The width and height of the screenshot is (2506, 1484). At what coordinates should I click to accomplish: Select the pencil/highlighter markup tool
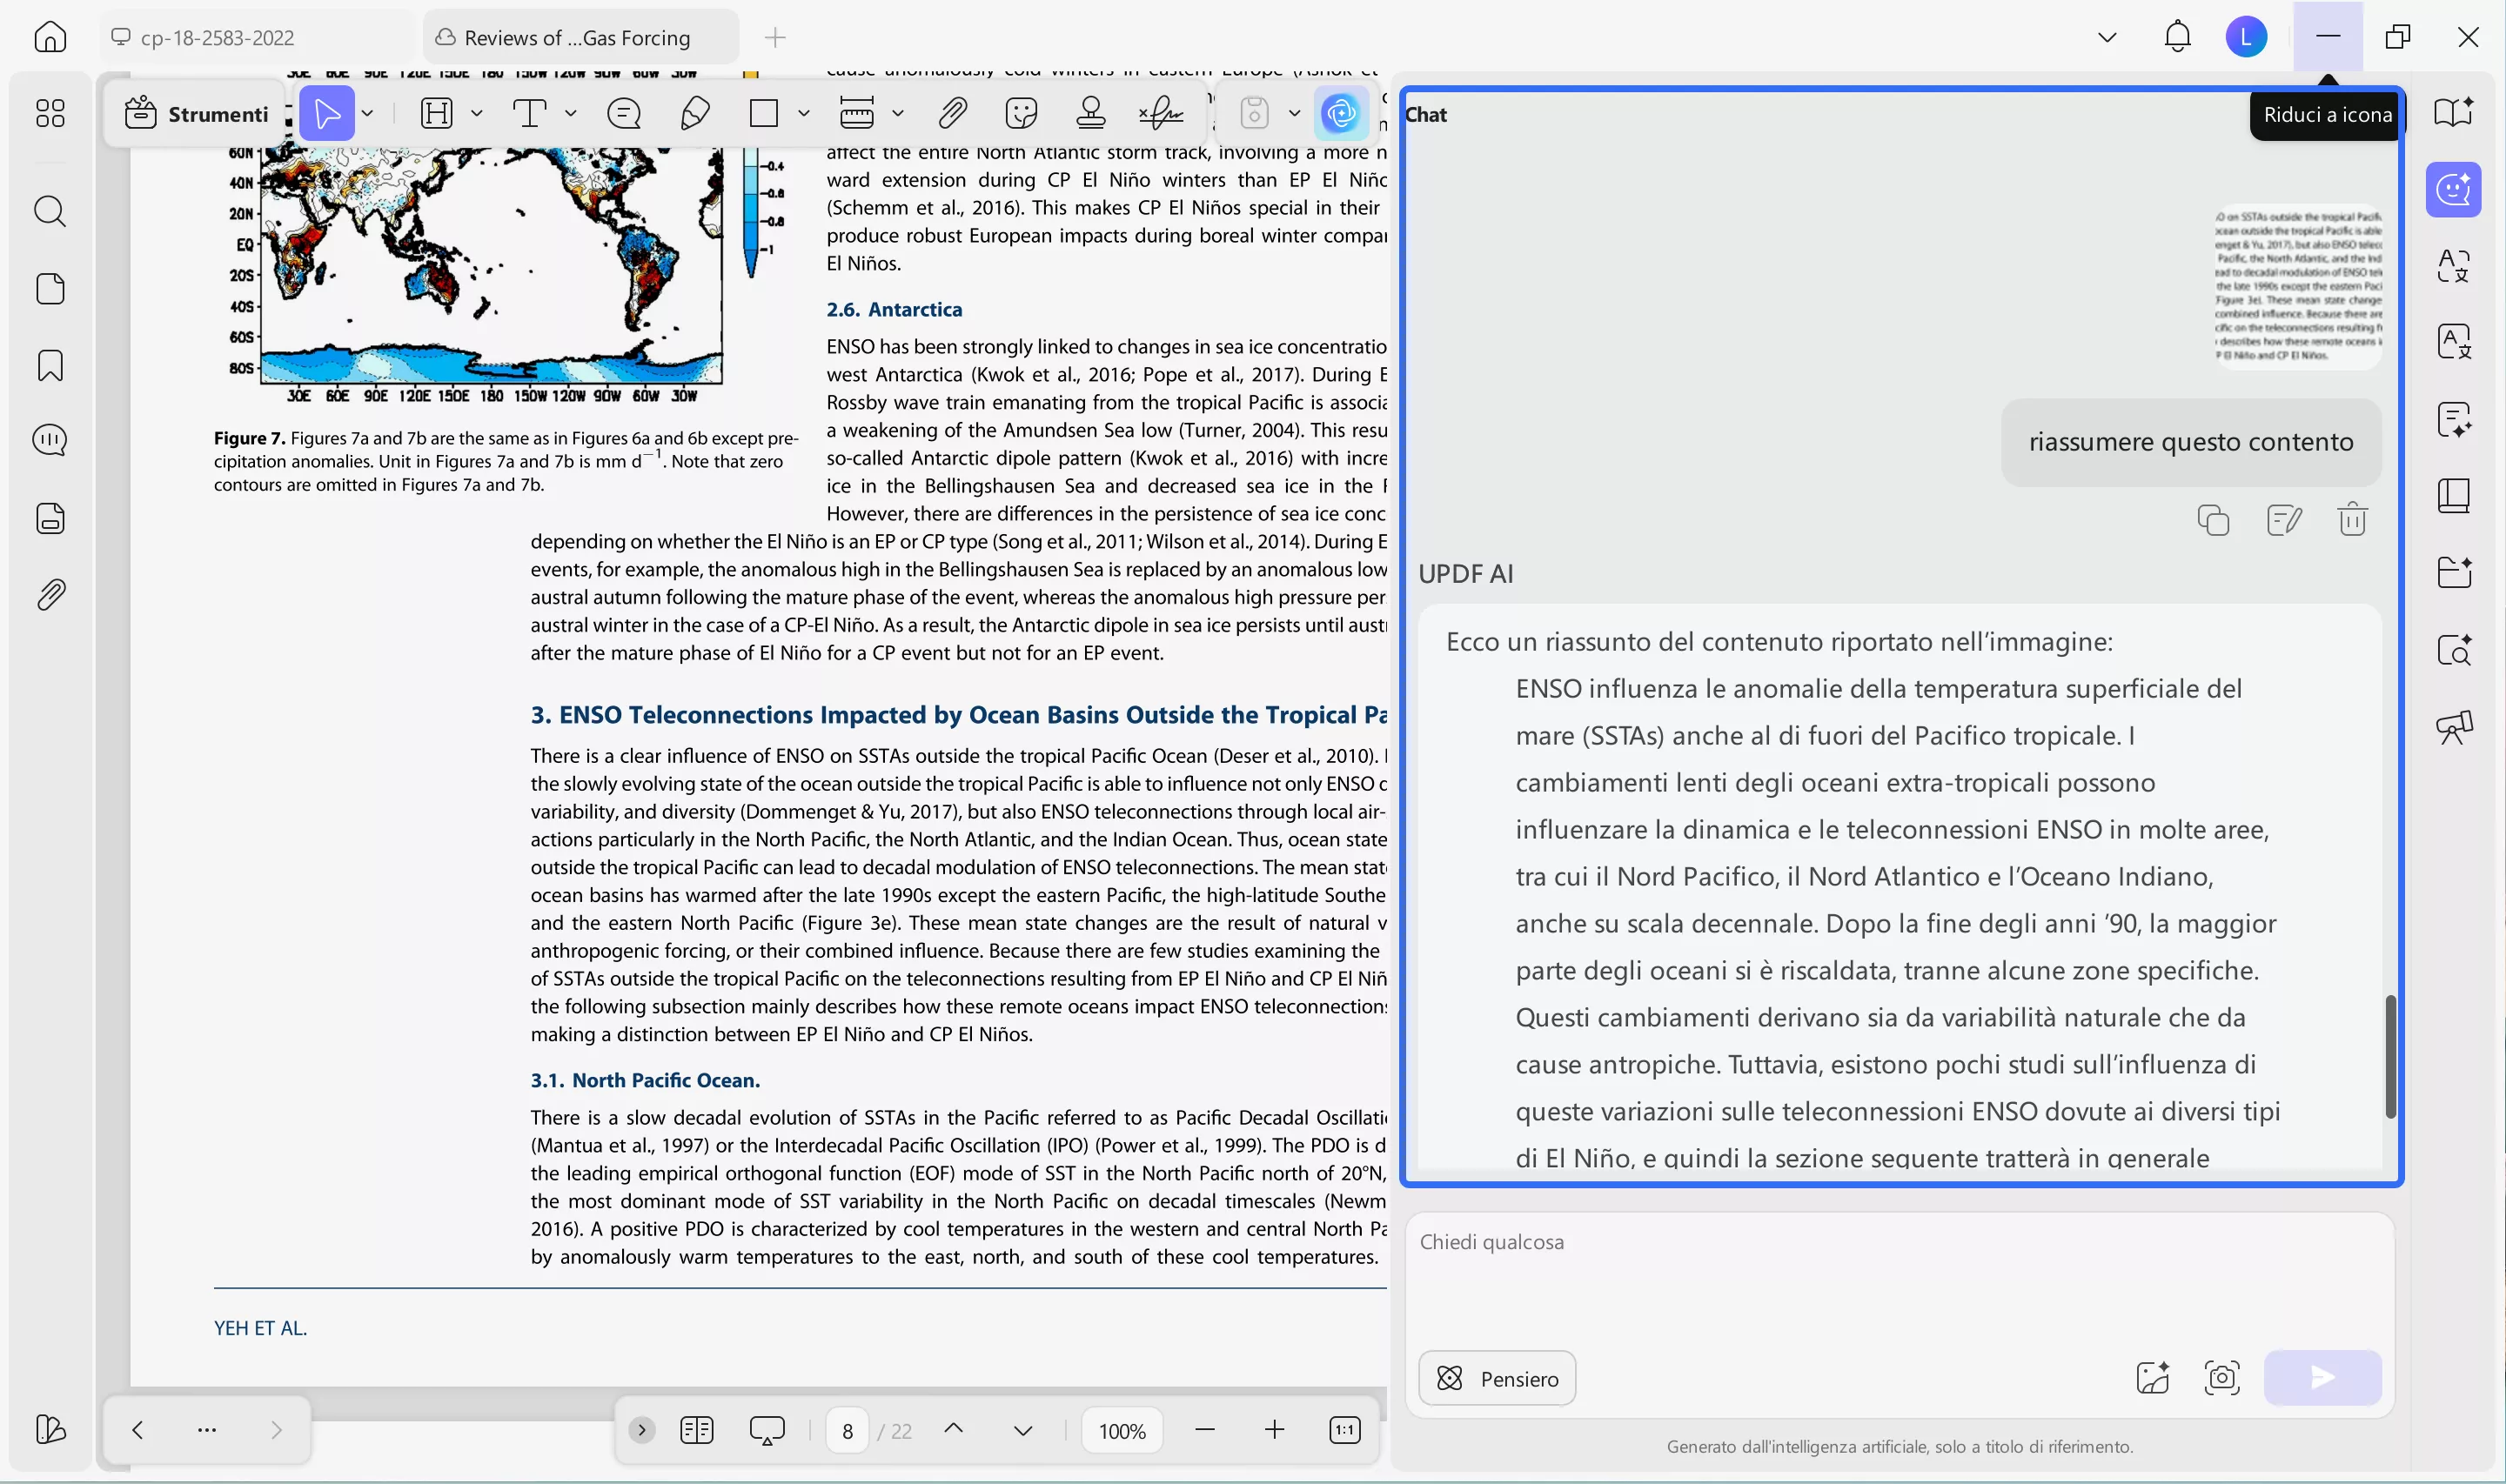694,113
